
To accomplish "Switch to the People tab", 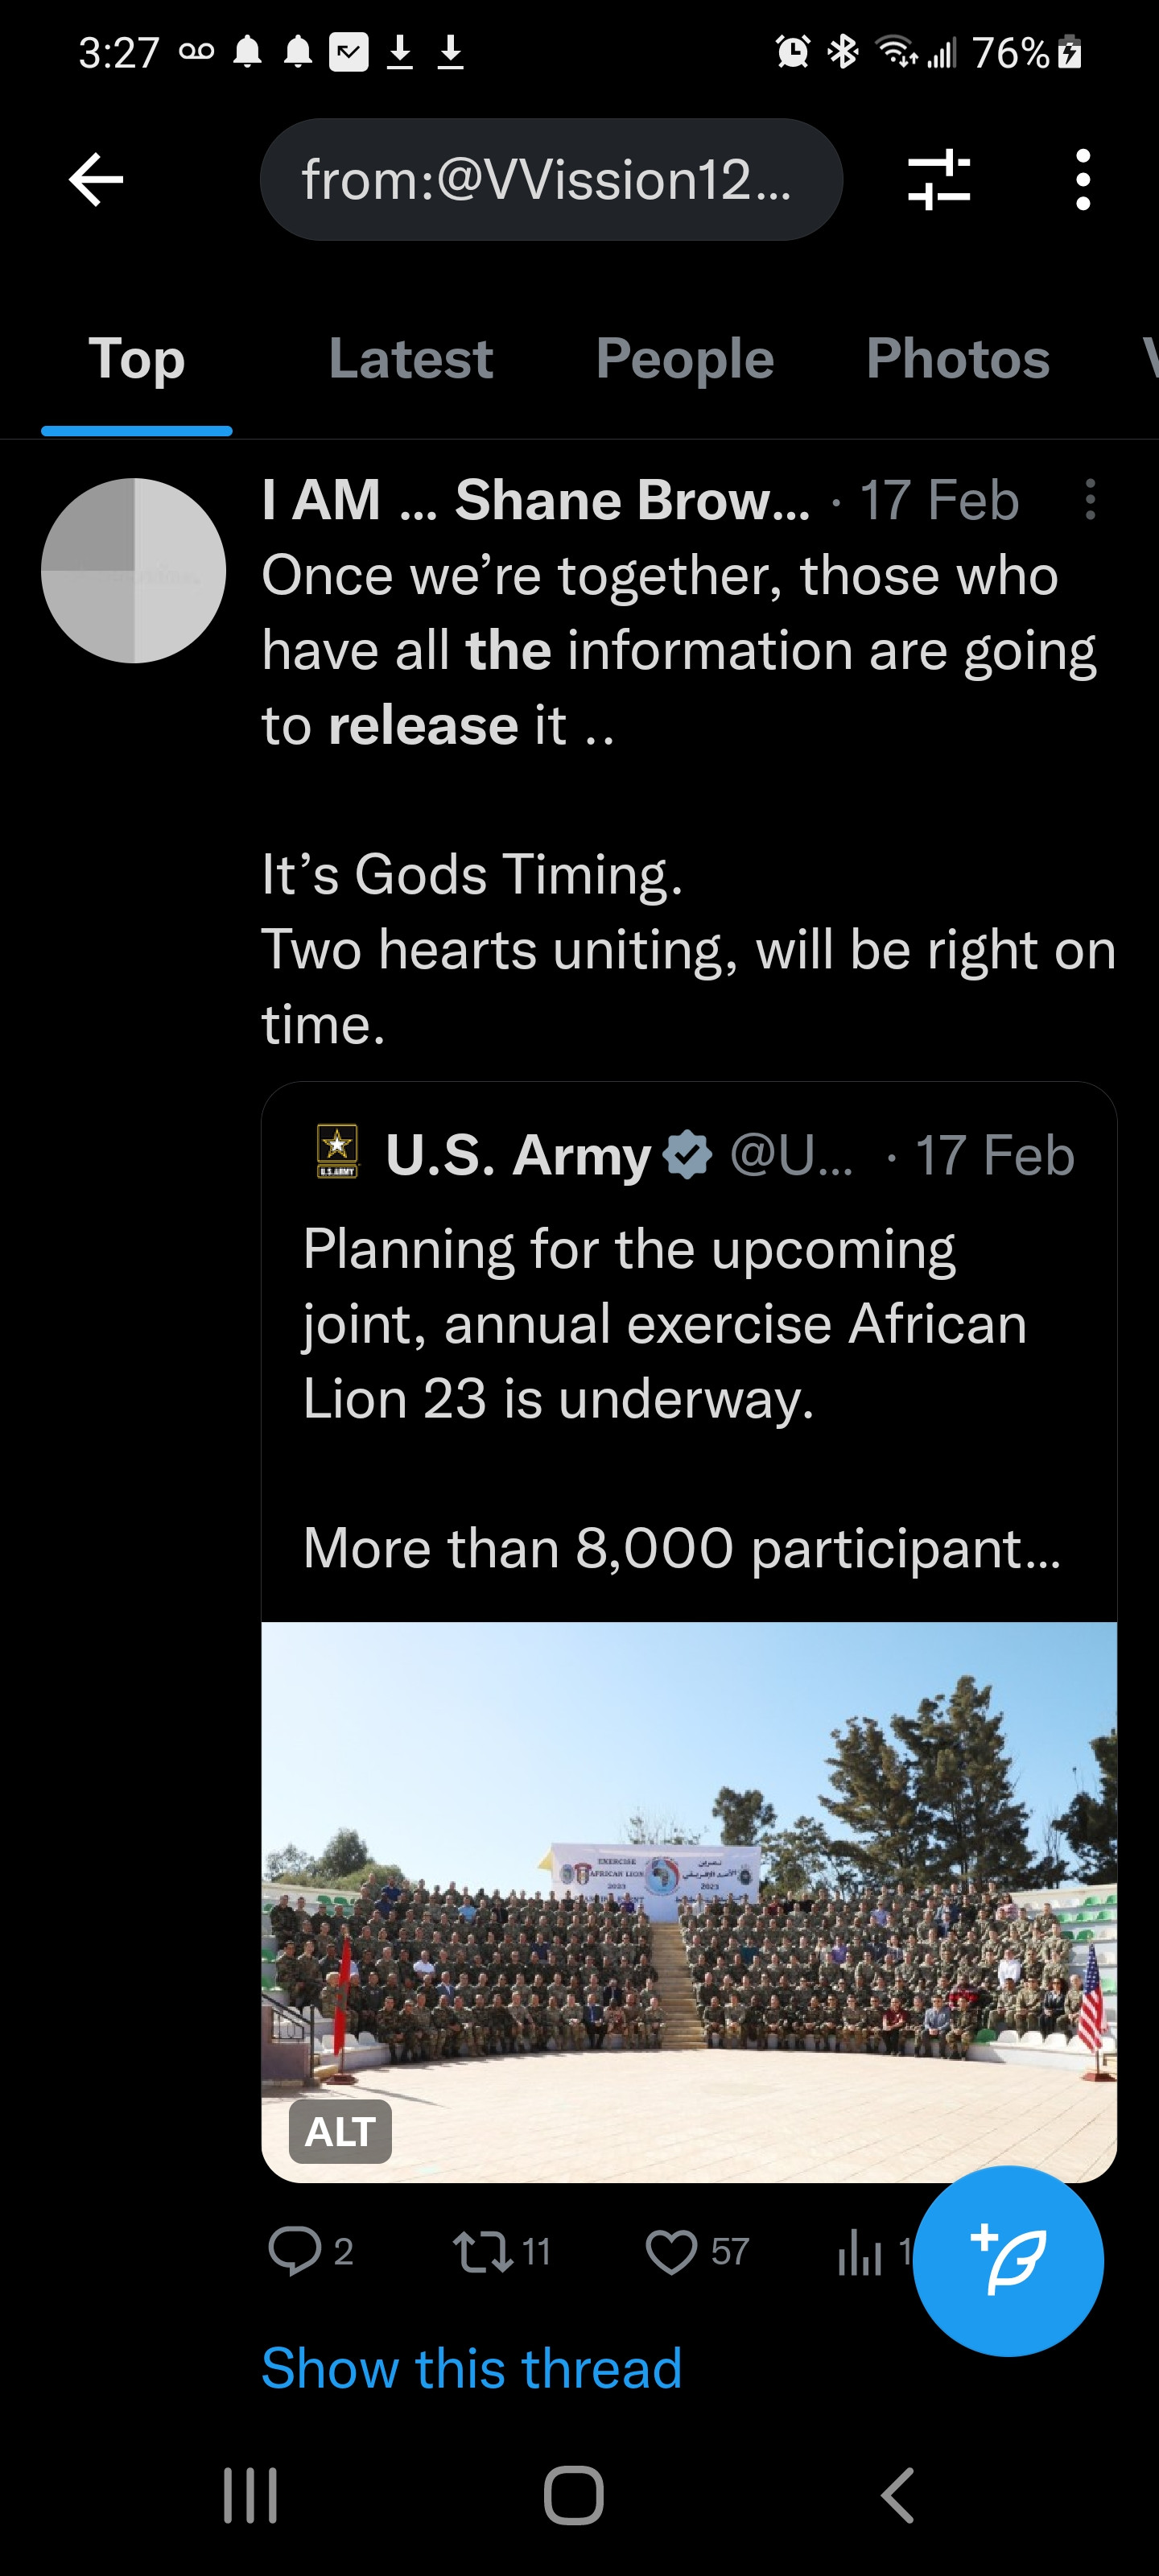I will (684, 359).
